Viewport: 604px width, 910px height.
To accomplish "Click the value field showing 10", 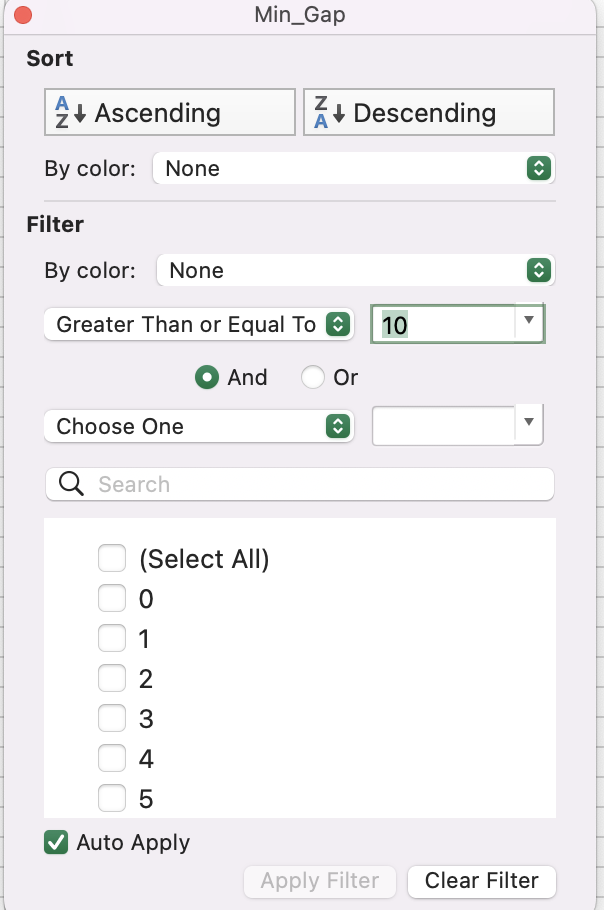I will (440, 323).
